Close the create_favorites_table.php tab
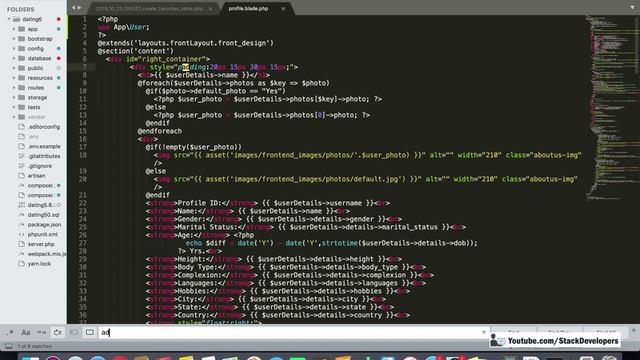Screen dimensions: 640x360 [210, 9]
